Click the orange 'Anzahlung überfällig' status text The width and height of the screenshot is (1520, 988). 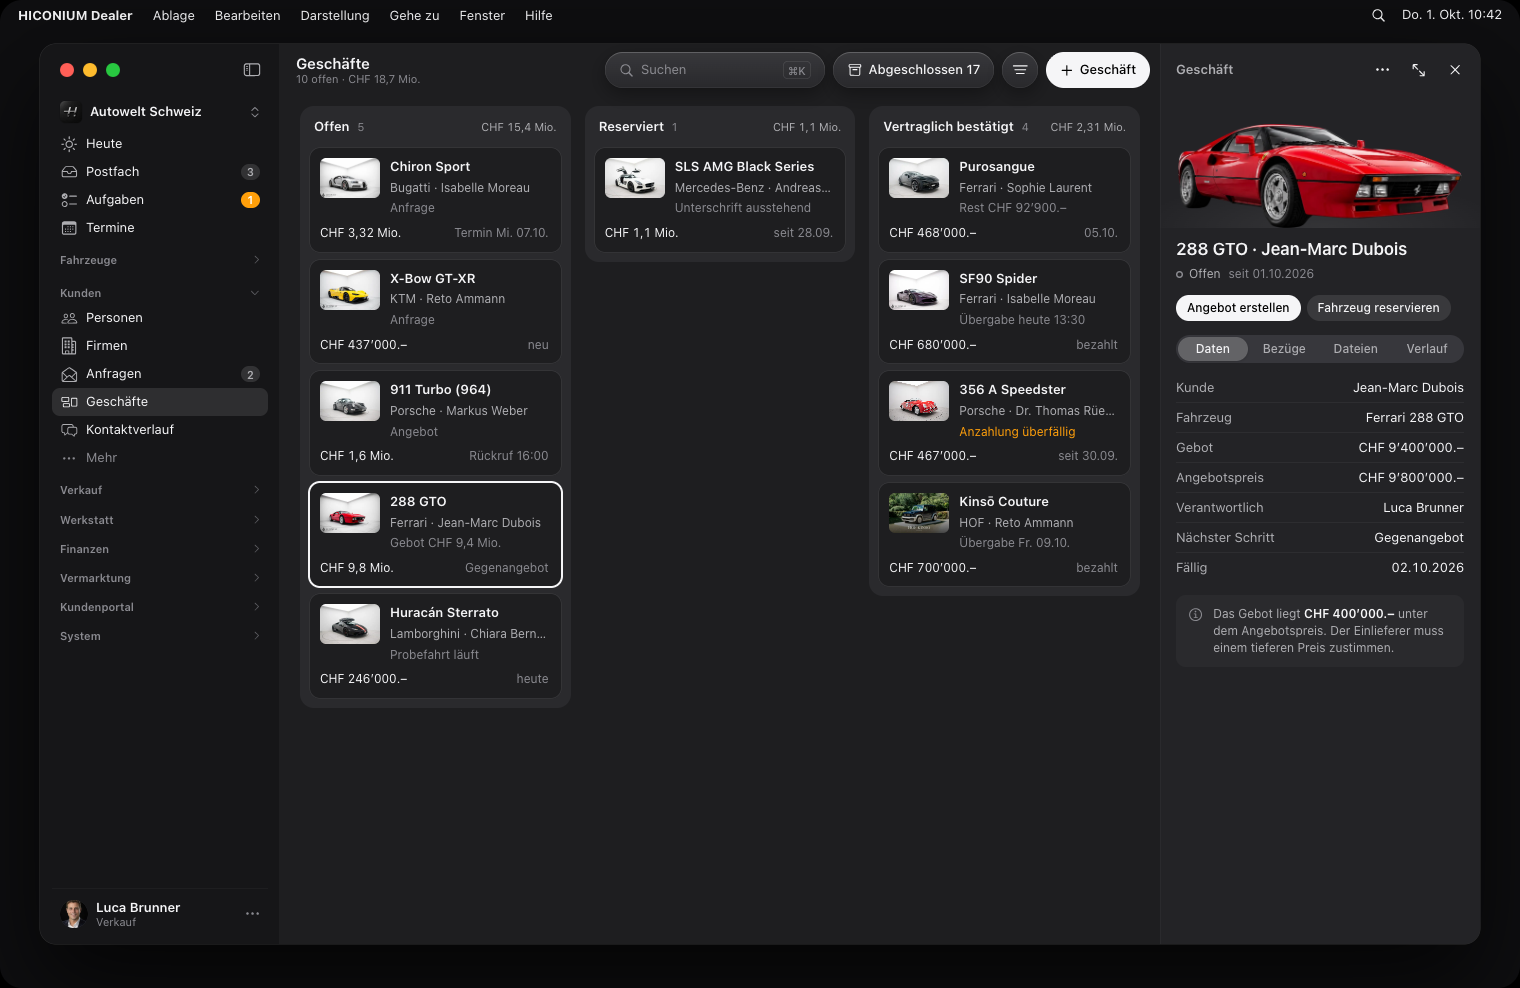(x=1017, y=432)
